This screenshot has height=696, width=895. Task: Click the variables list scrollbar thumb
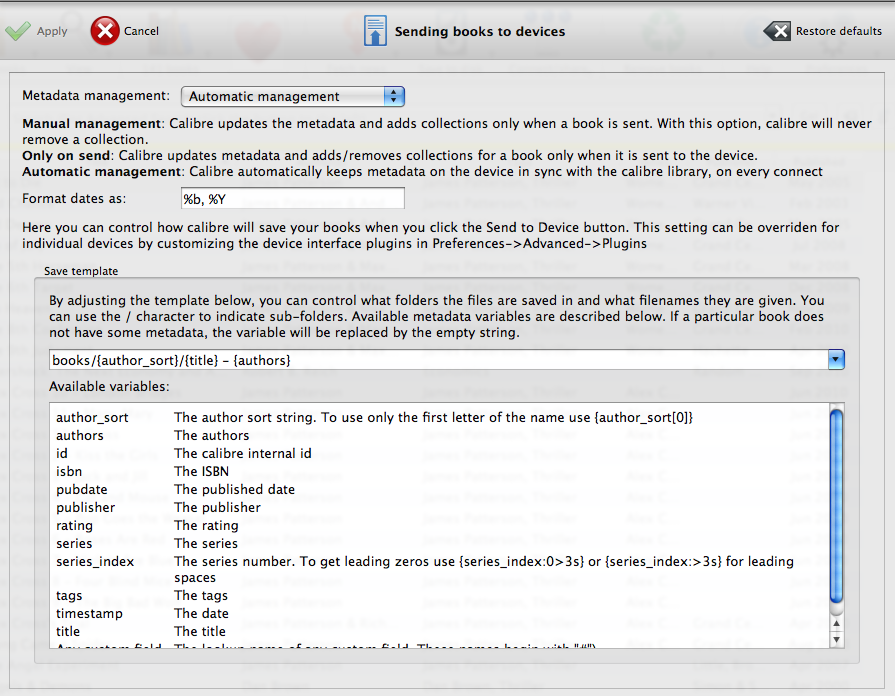[836, 506]
